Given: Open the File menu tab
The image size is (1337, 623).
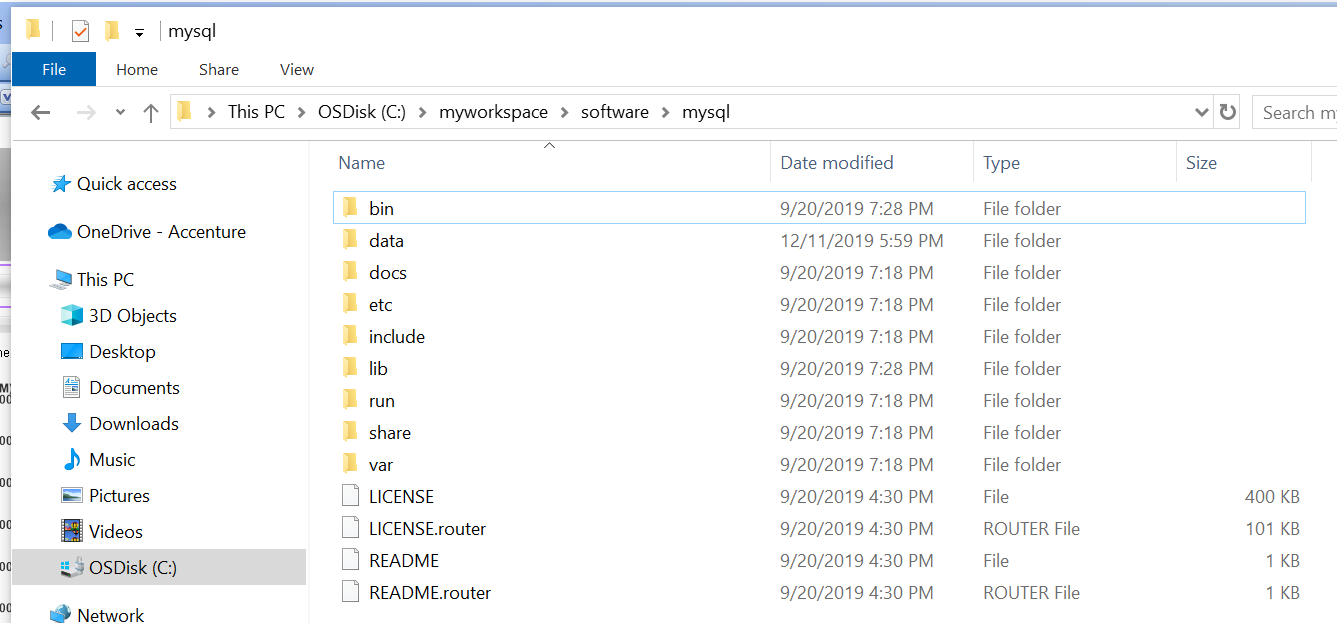Looking at the screenshot, I should [x=54, y=69].
